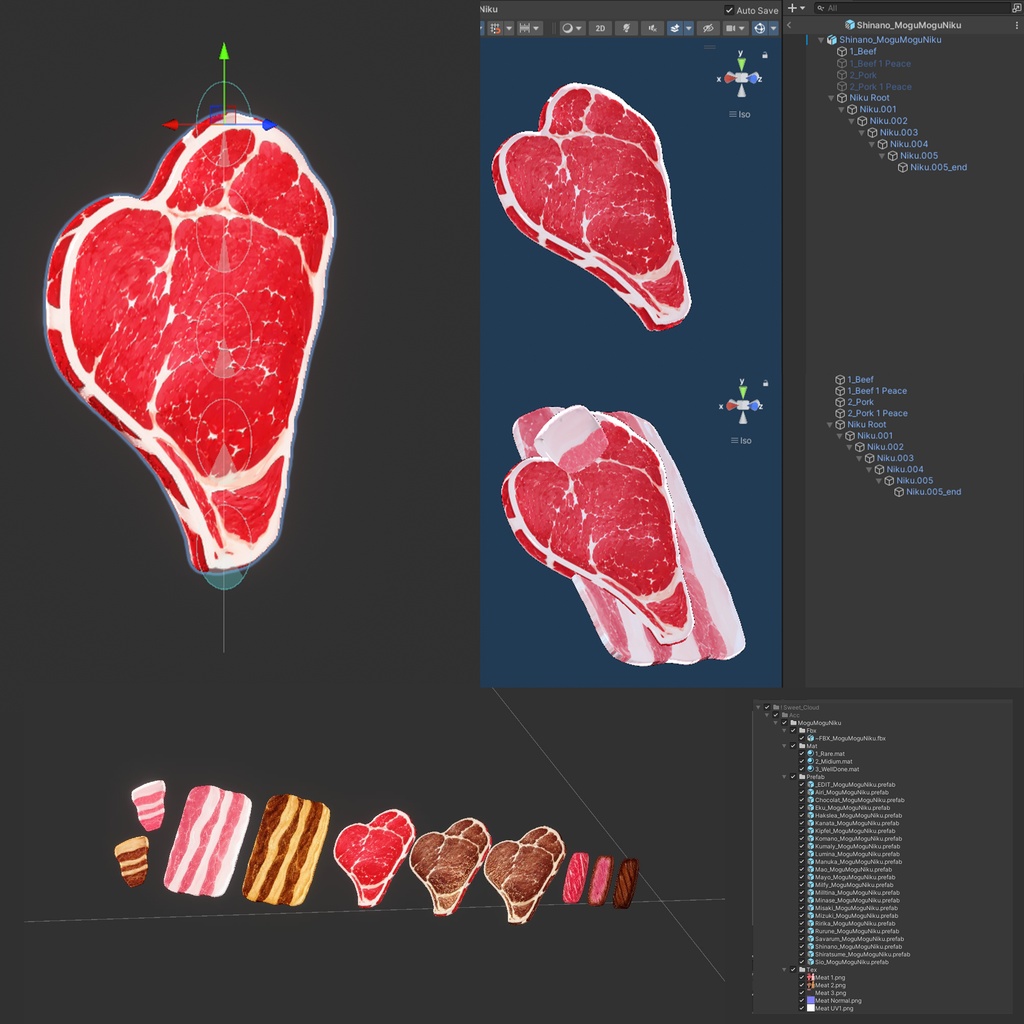The height and width of the screenshot is (1024, 1024).
Task: Click red X move arrow beside the steak
Action: pyautogui.click(x=170, y=124)
